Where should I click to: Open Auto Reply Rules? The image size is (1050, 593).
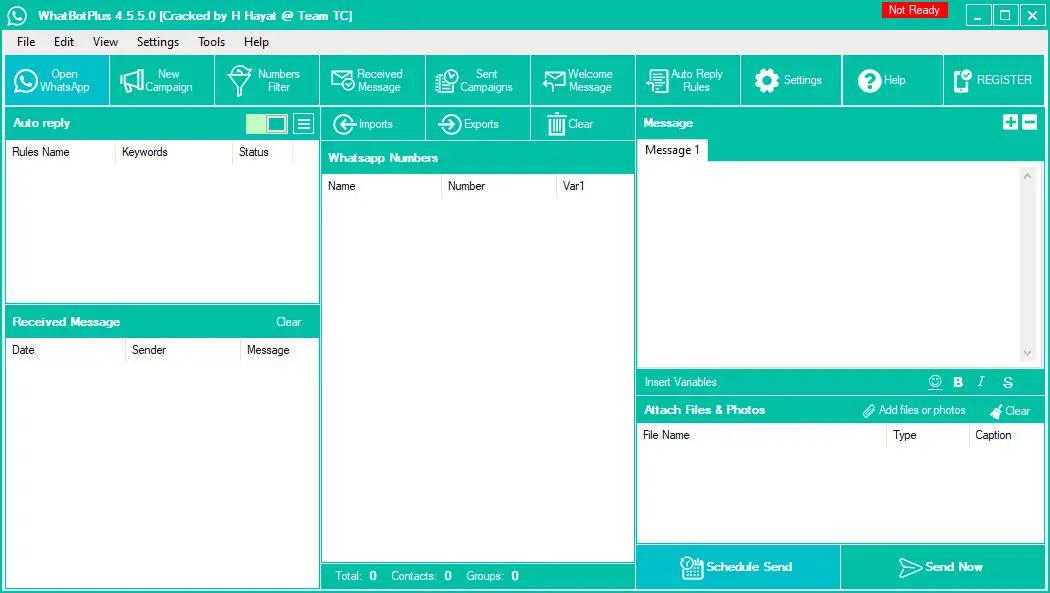tap(686, 81)
